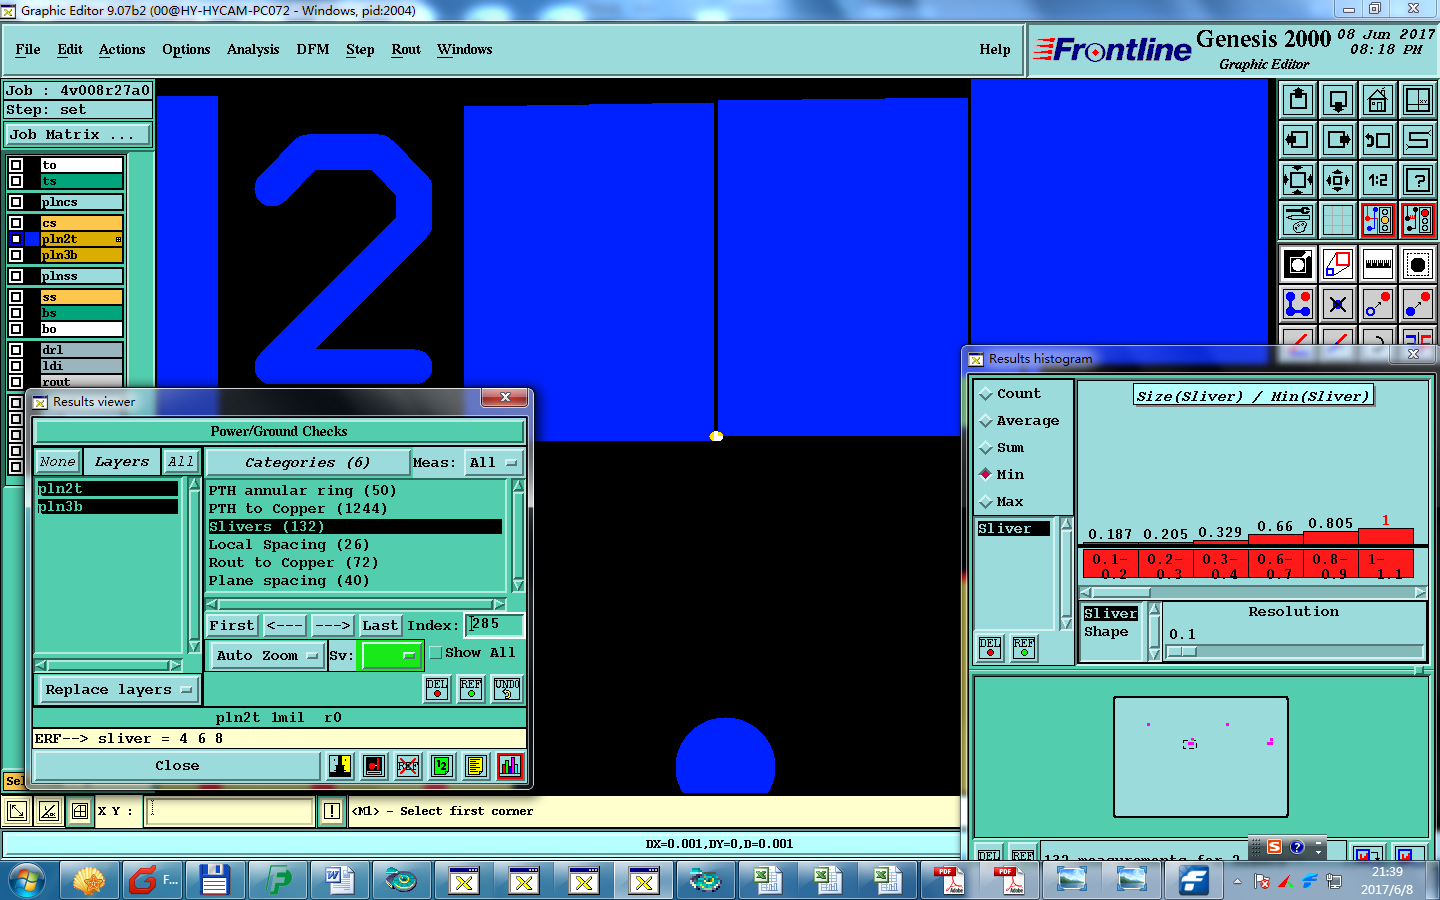Click the zoom area red-square icon

[1338, 264]
